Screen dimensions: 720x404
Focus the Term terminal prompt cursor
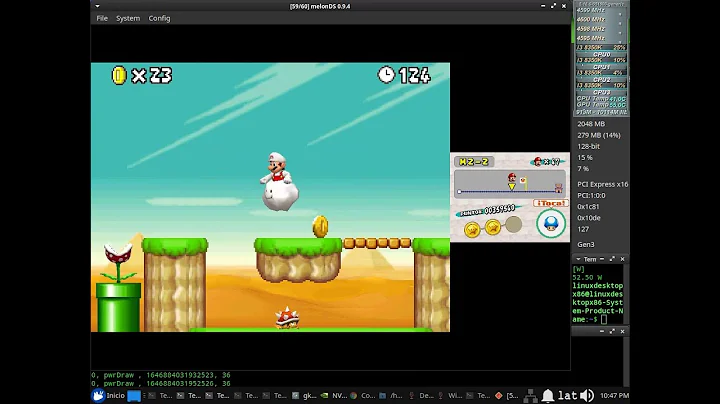(x=604, y=319)
